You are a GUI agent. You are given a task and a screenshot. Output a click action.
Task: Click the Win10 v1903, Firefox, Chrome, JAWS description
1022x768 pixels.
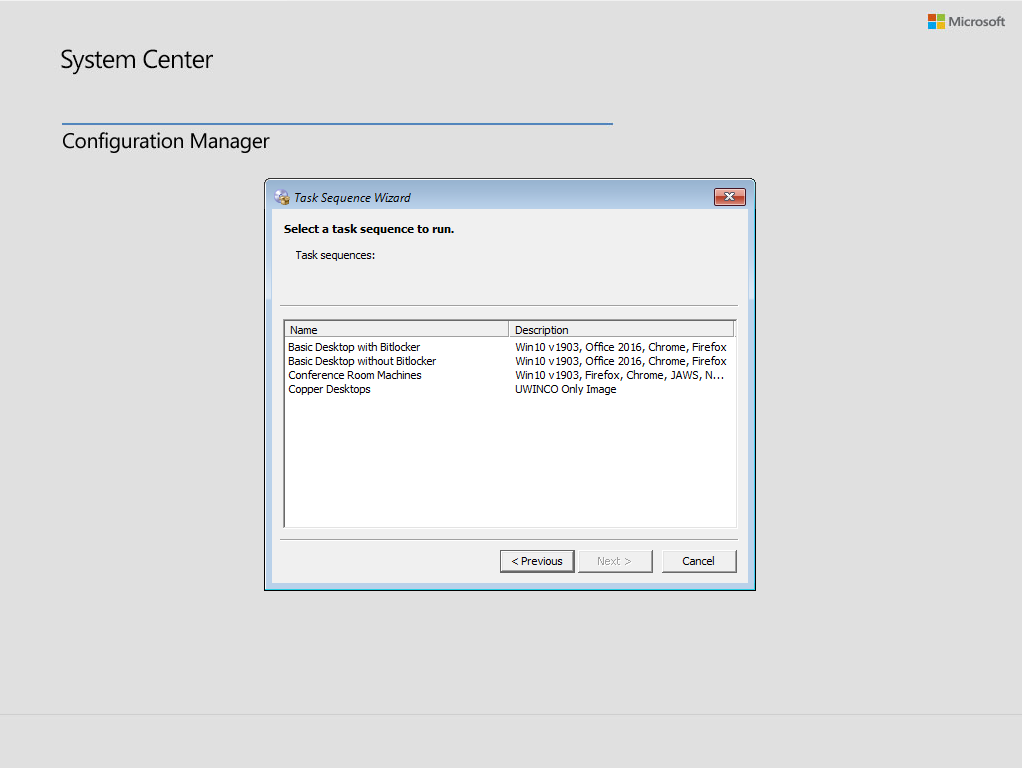tap(619, 375)
